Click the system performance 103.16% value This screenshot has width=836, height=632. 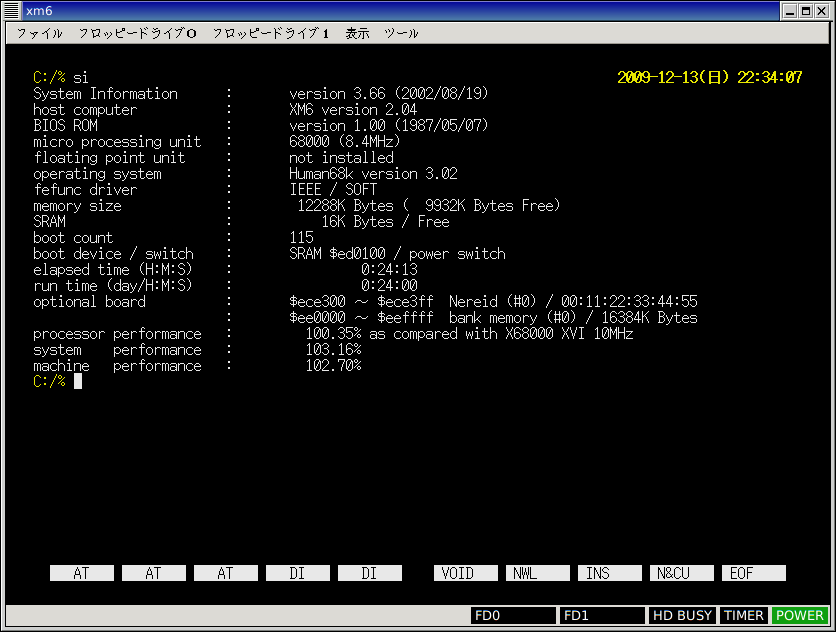coord(333,350)
